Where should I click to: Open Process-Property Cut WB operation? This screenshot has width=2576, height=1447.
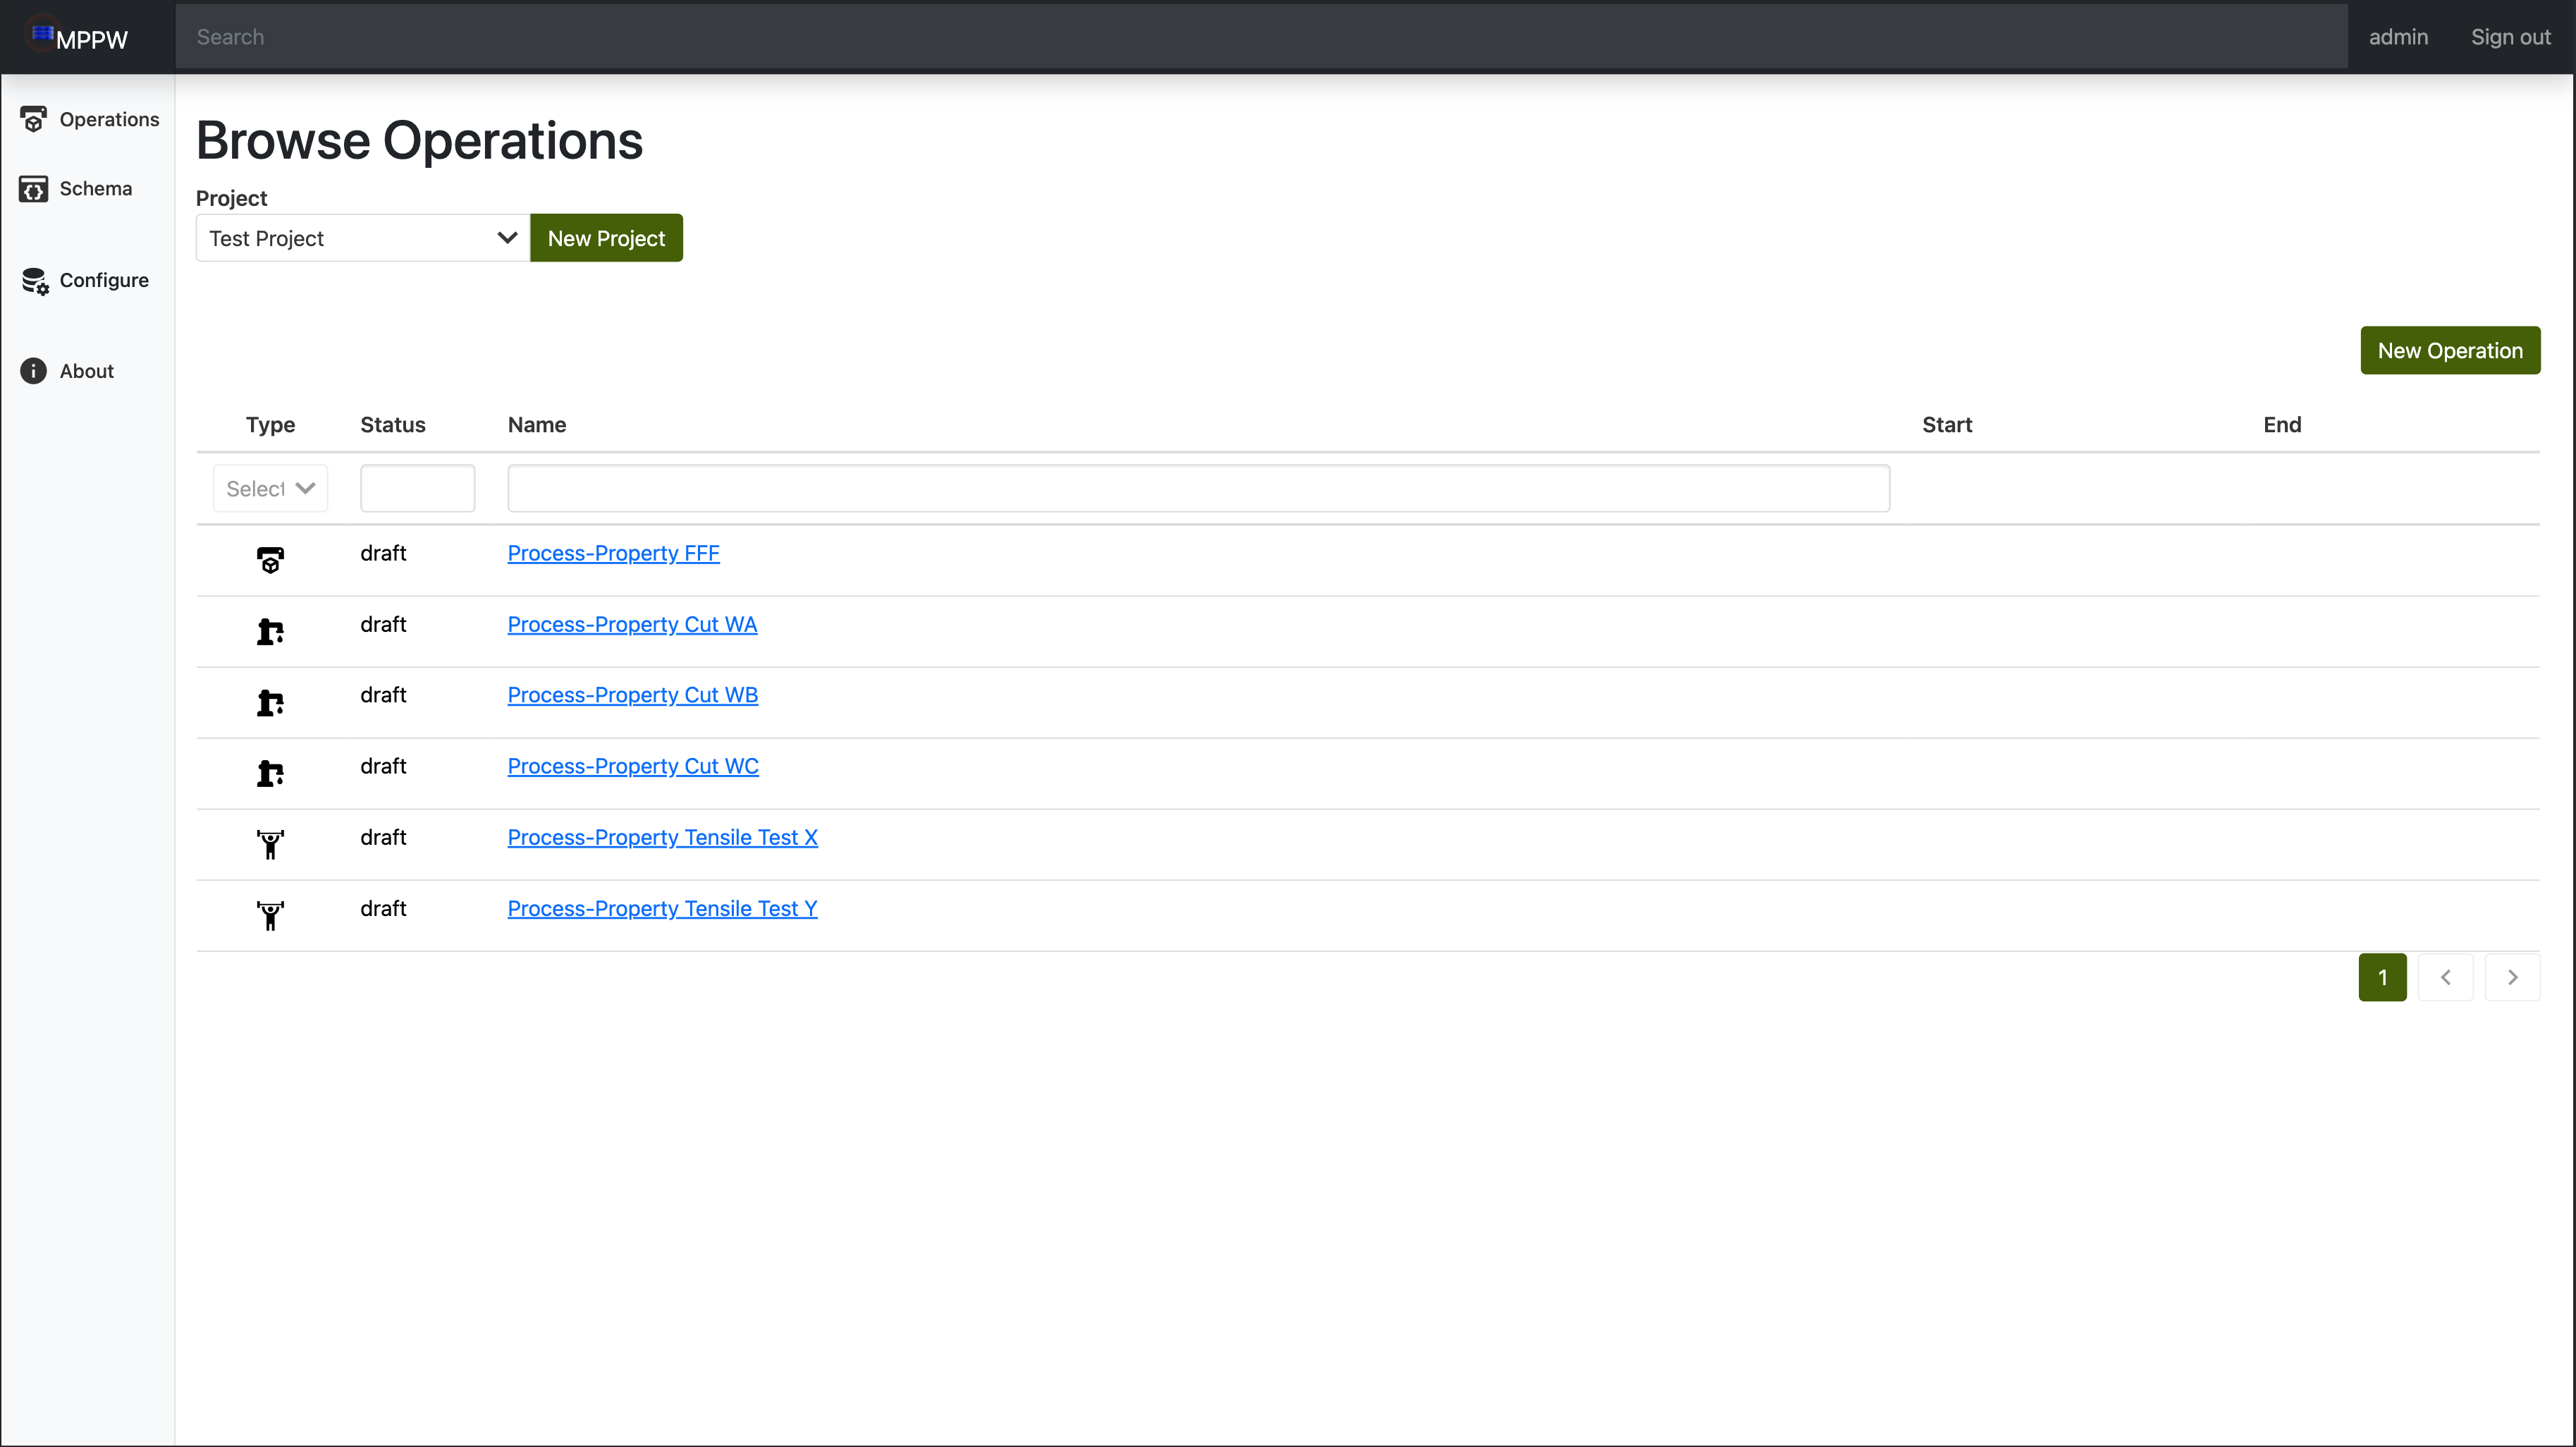click(632, 695)
